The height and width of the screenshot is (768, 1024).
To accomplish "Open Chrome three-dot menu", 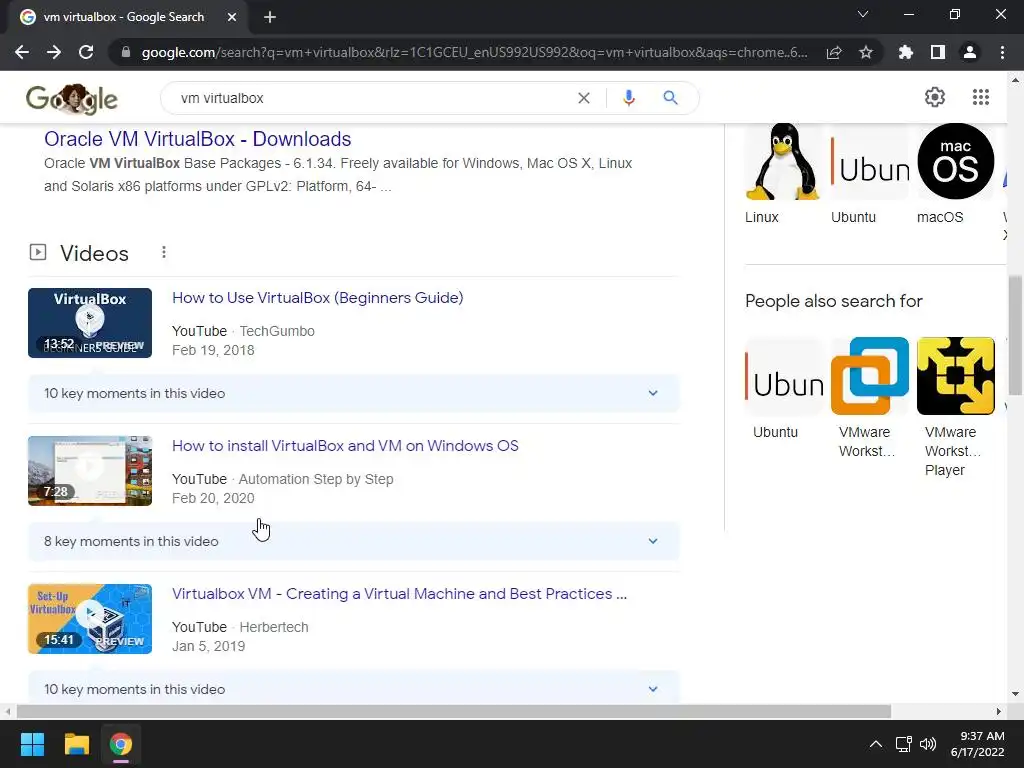I will point(1002,52).
